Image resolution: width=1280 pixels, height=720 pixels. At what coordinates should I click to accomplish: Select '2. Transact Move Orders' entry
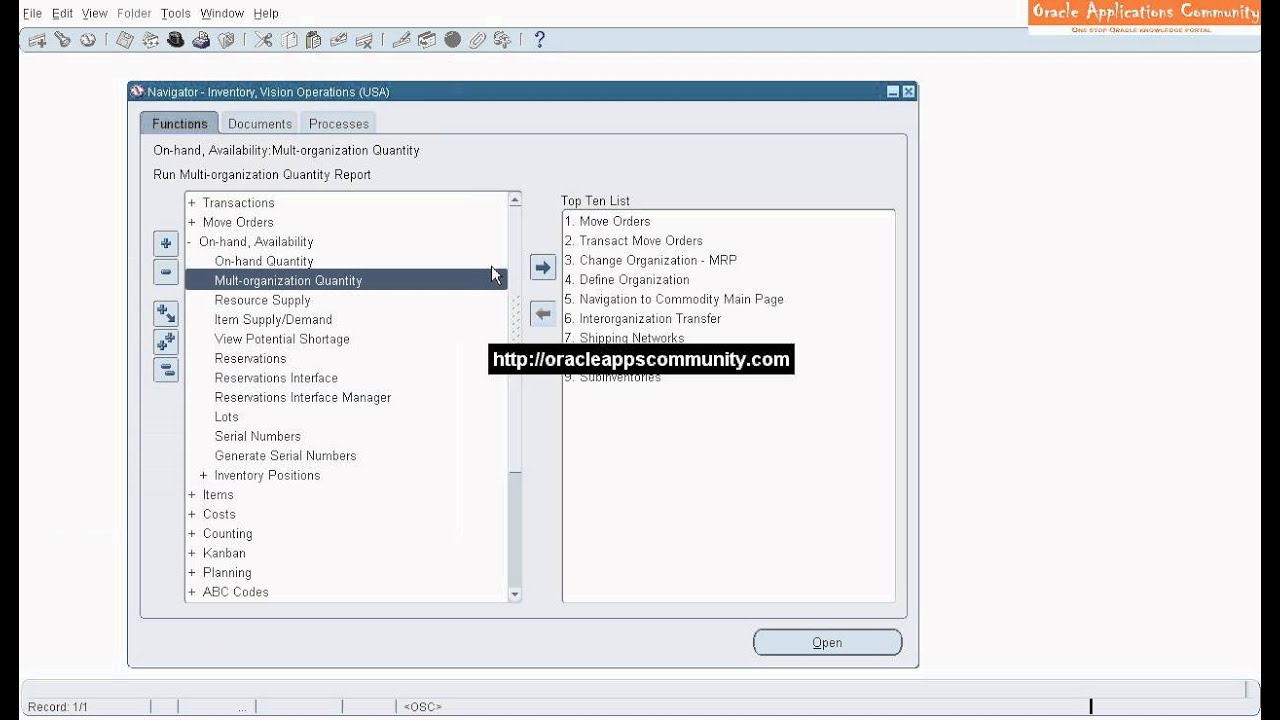point(633,241)
